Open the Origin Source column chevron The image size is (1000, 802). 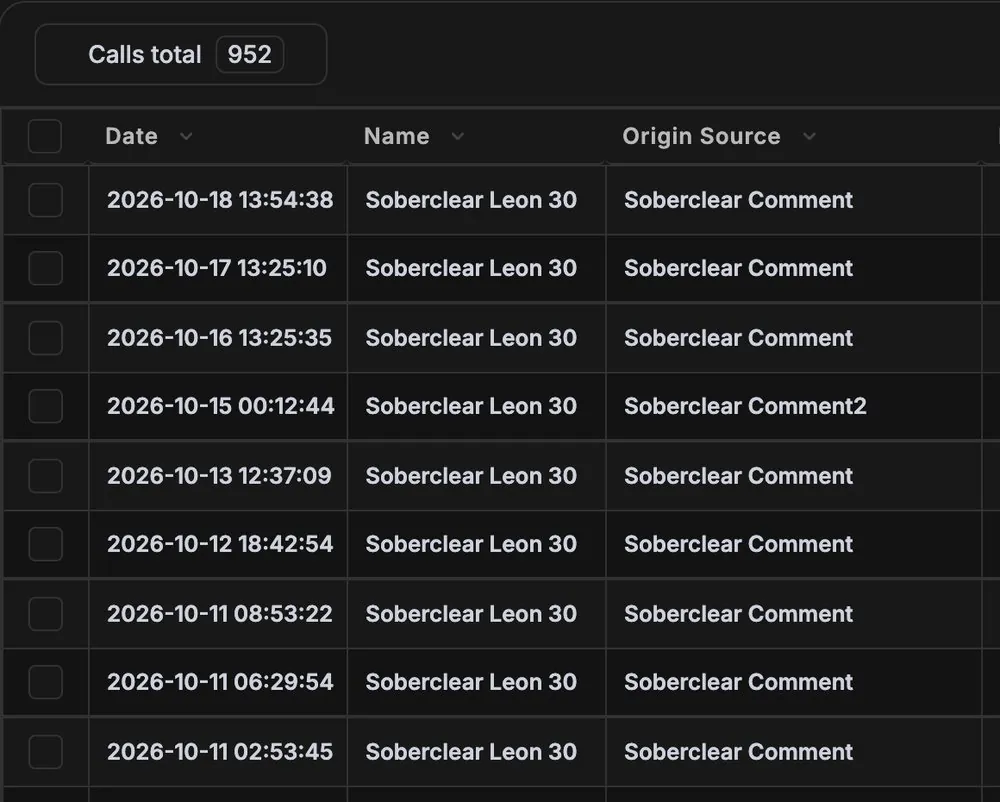809,136
